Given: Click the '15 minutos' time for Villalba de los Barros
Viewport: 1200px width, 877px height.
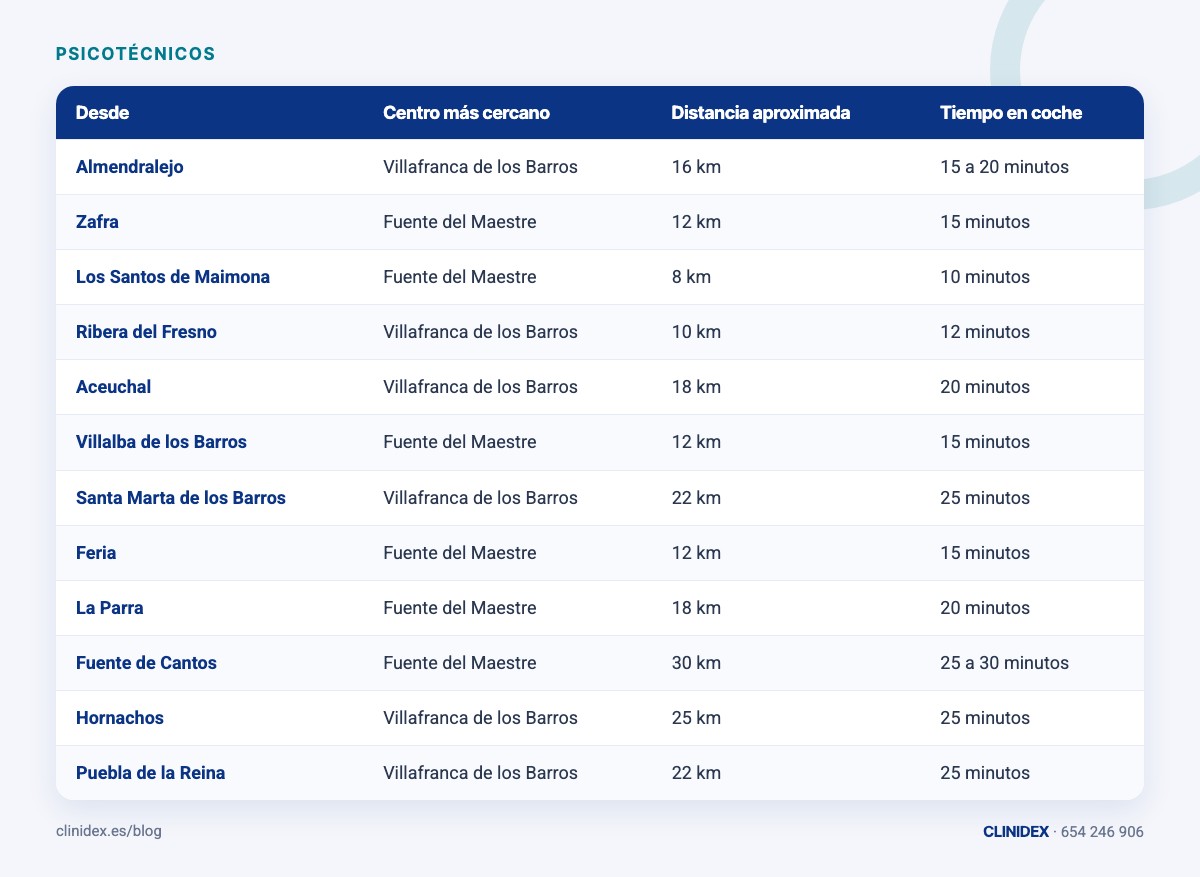Looking at the screenshot, I should (x=985, y=442).
